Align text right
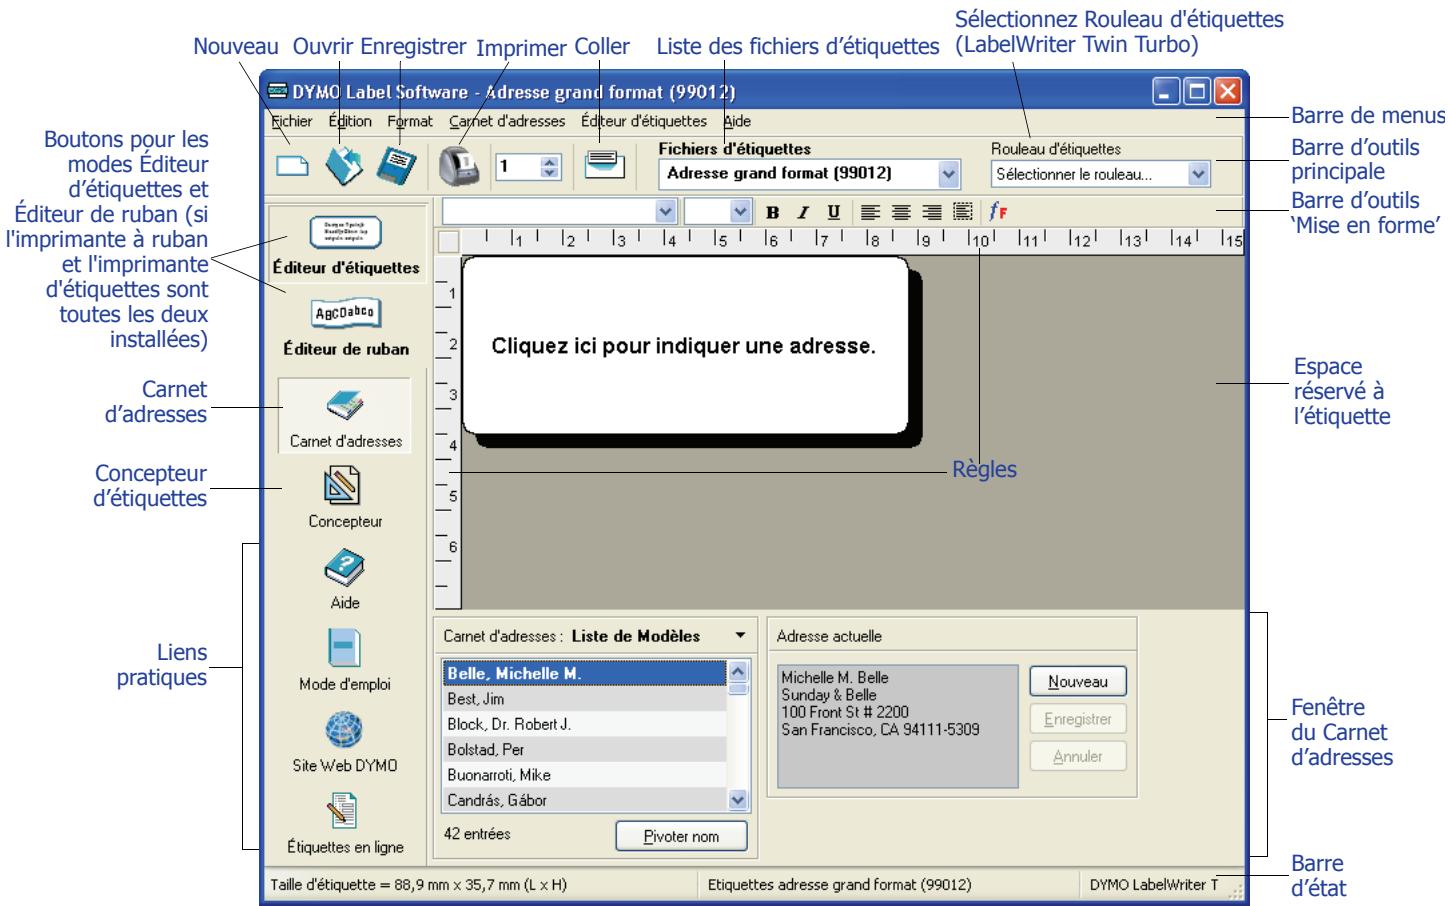This screenshot has height=906, width=1448. click(x=932, y=212)
